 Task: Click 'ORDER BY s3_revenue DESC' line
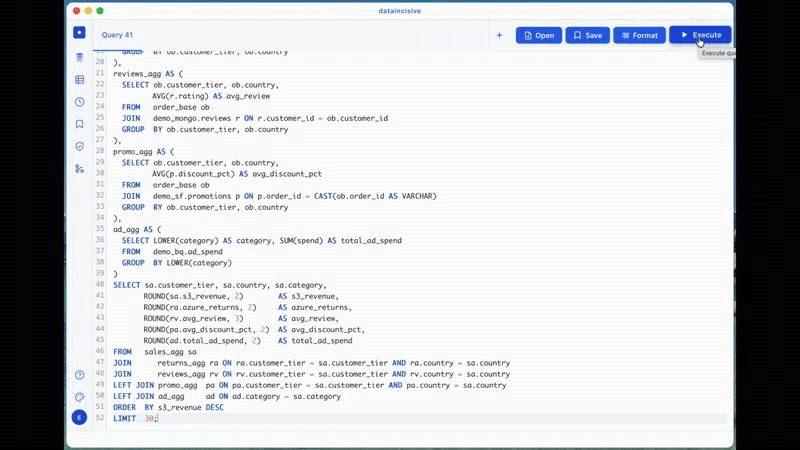click(x=168, y=407)
